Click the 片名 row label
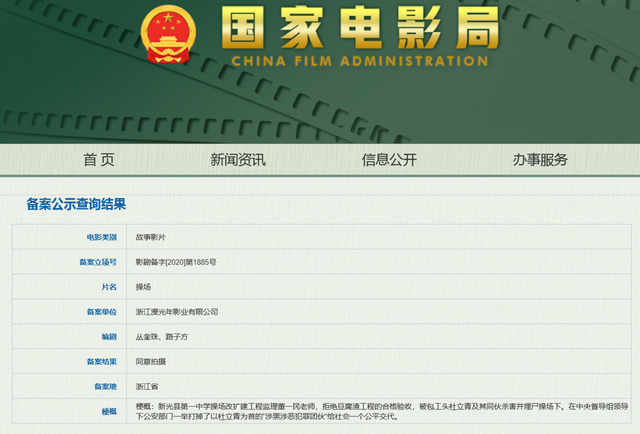The image size is (640, 434). click(108, 287)
